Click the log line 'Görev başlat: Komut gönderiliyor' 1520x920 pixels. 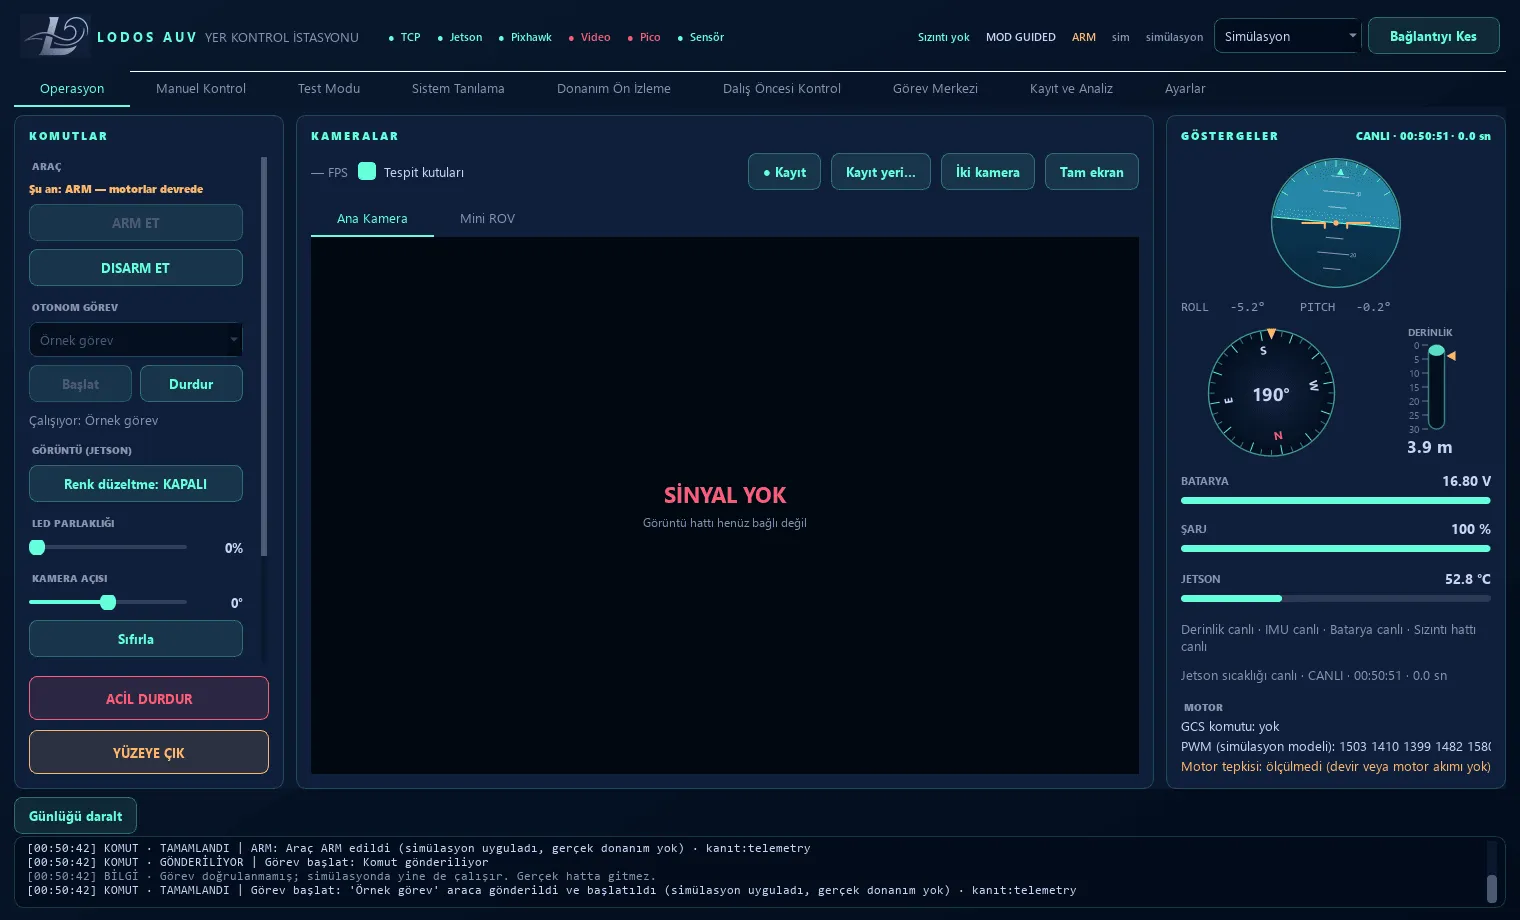(x=258, y=862)
